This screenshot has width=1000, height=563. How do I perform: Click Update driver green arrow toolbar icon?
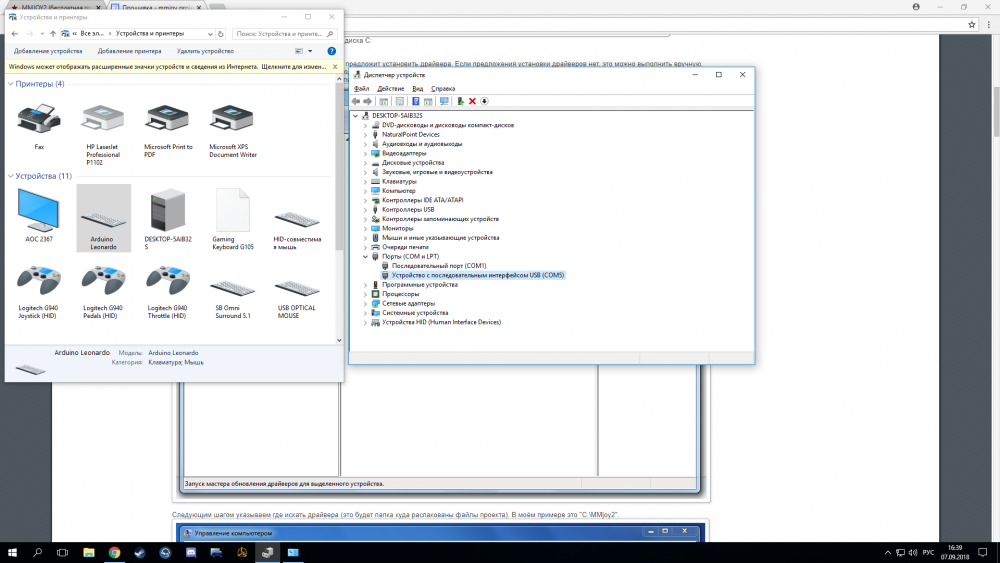pos(460,101)
